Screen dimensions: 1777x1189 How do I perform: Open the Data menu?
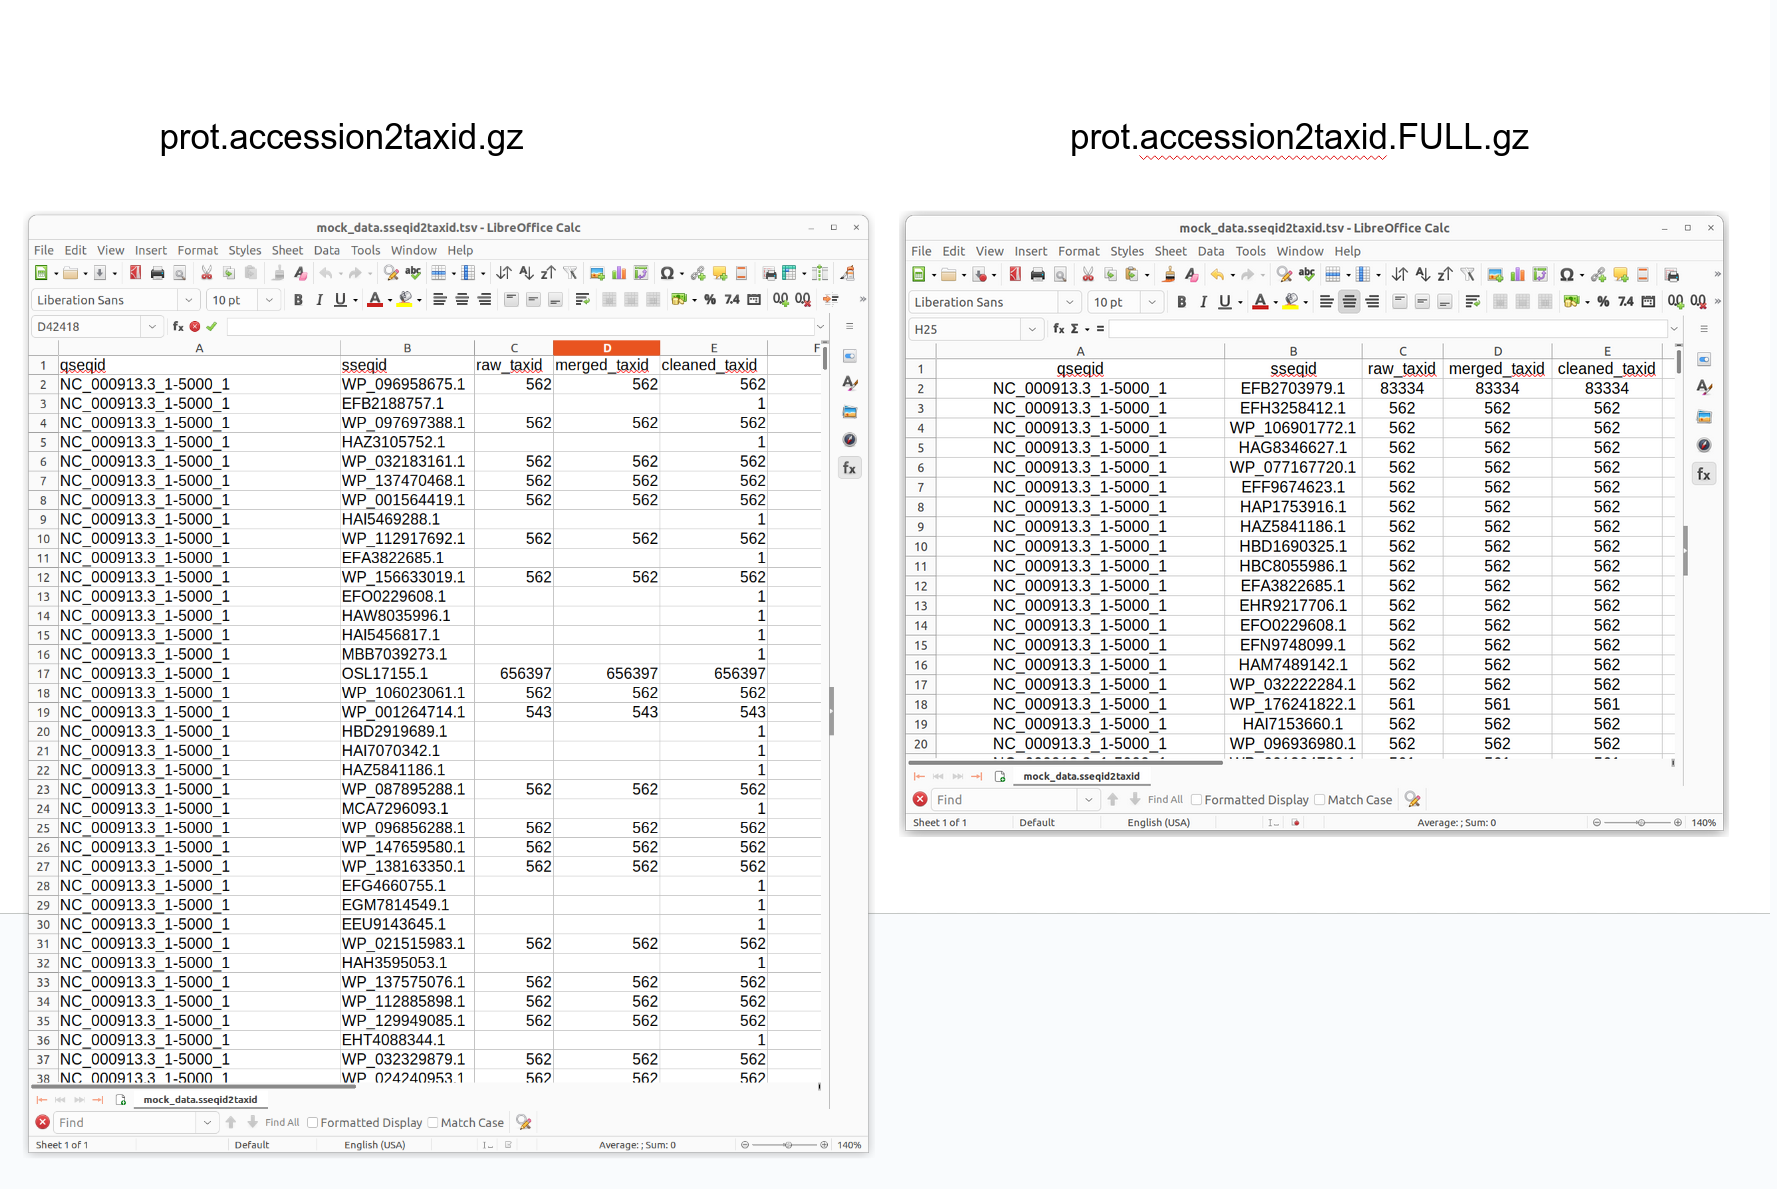[x=326, y=250]
